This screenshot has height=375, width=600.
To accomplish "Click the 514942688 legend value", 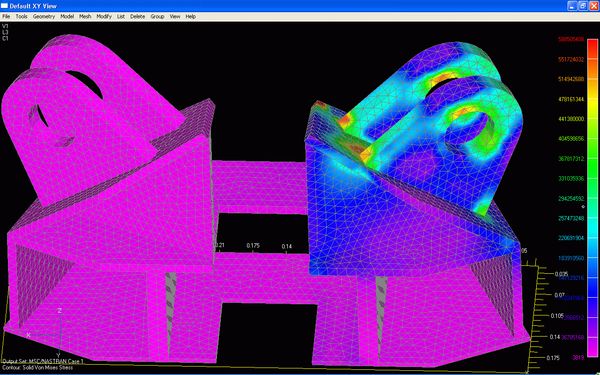I will pyautogui.click(x=571, y=79).
